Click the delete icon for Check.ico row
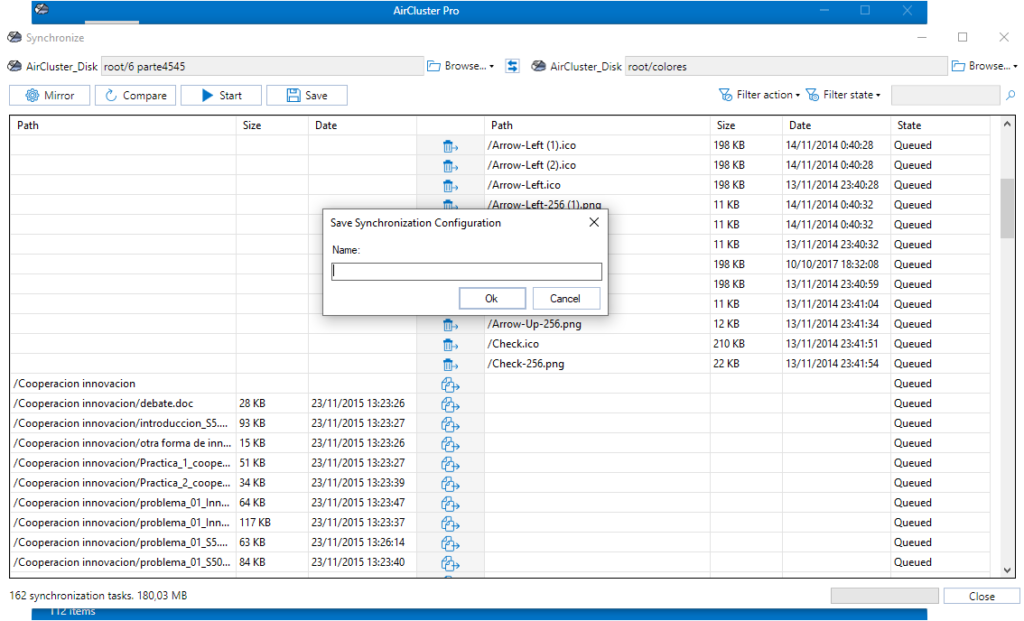Viewport: 1024px width, 621px height. coord(450,344)
